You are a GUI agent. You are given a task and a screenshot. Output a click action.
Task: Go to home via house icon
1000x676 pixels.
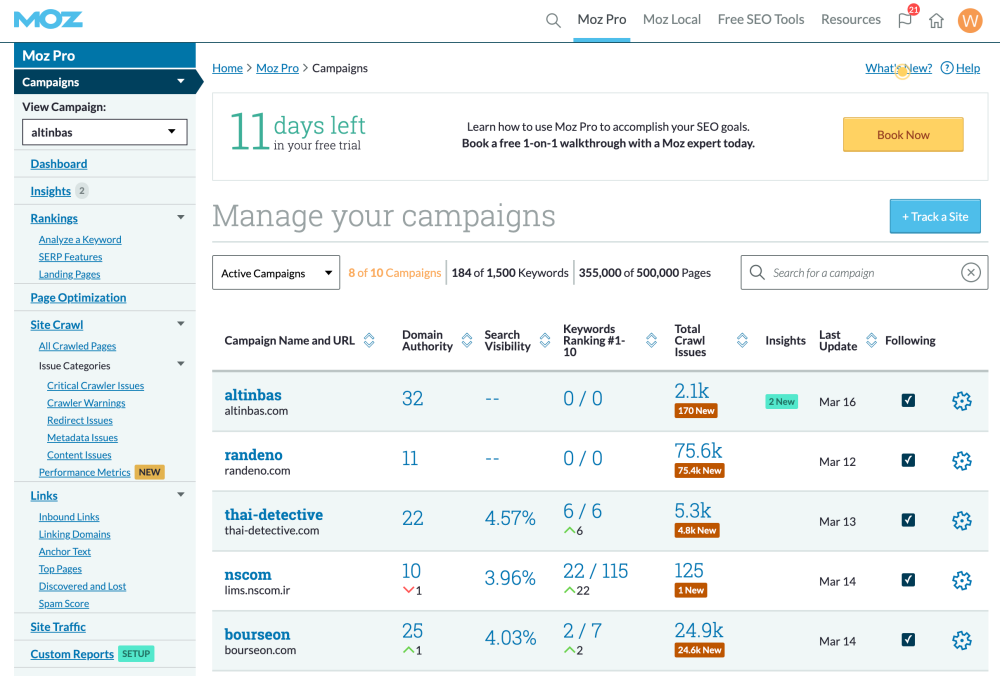click(x=936, y=20)
